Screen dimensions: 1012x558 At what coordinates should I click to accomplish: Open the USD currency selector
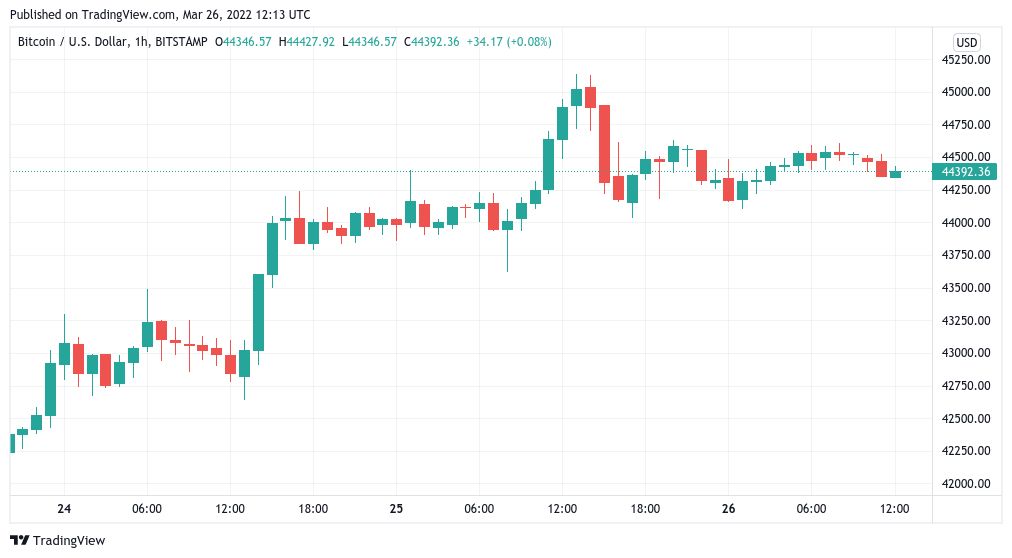coord(966,42)
